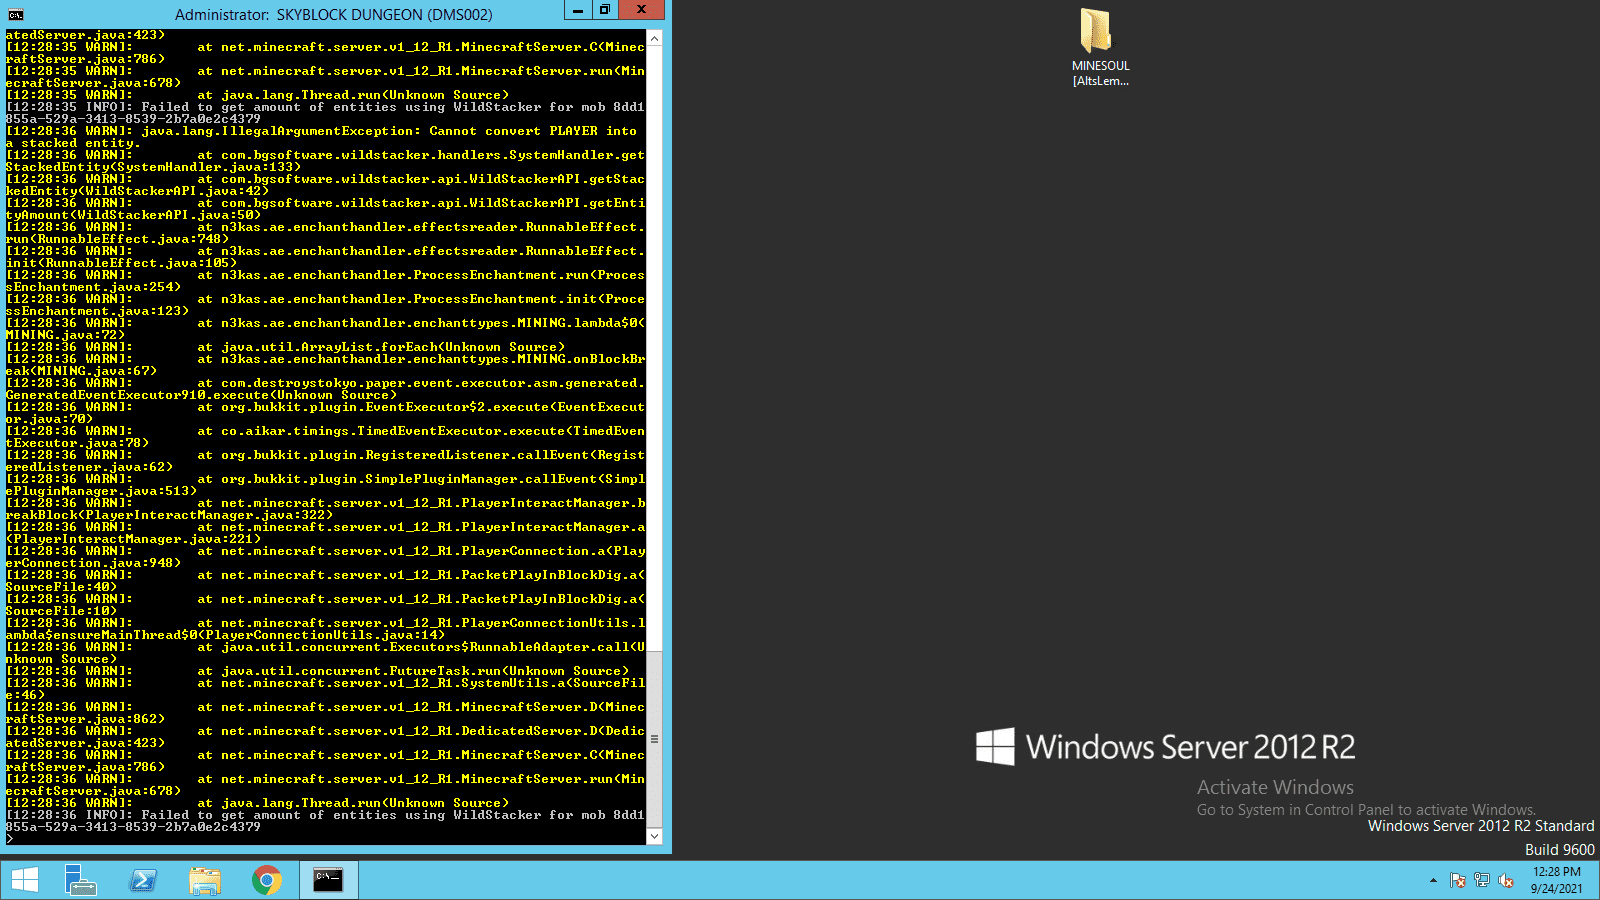Click the line containing "org.bukkit.plugin.RegisteredListener.callEvent"
The image size is (1600, 900).
pyautogui.click(x=326, y=455)
